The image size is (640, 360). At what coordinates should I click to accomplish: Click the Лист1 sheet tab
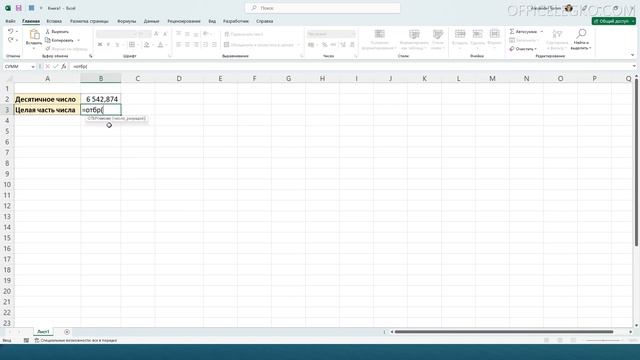point(43,331)
